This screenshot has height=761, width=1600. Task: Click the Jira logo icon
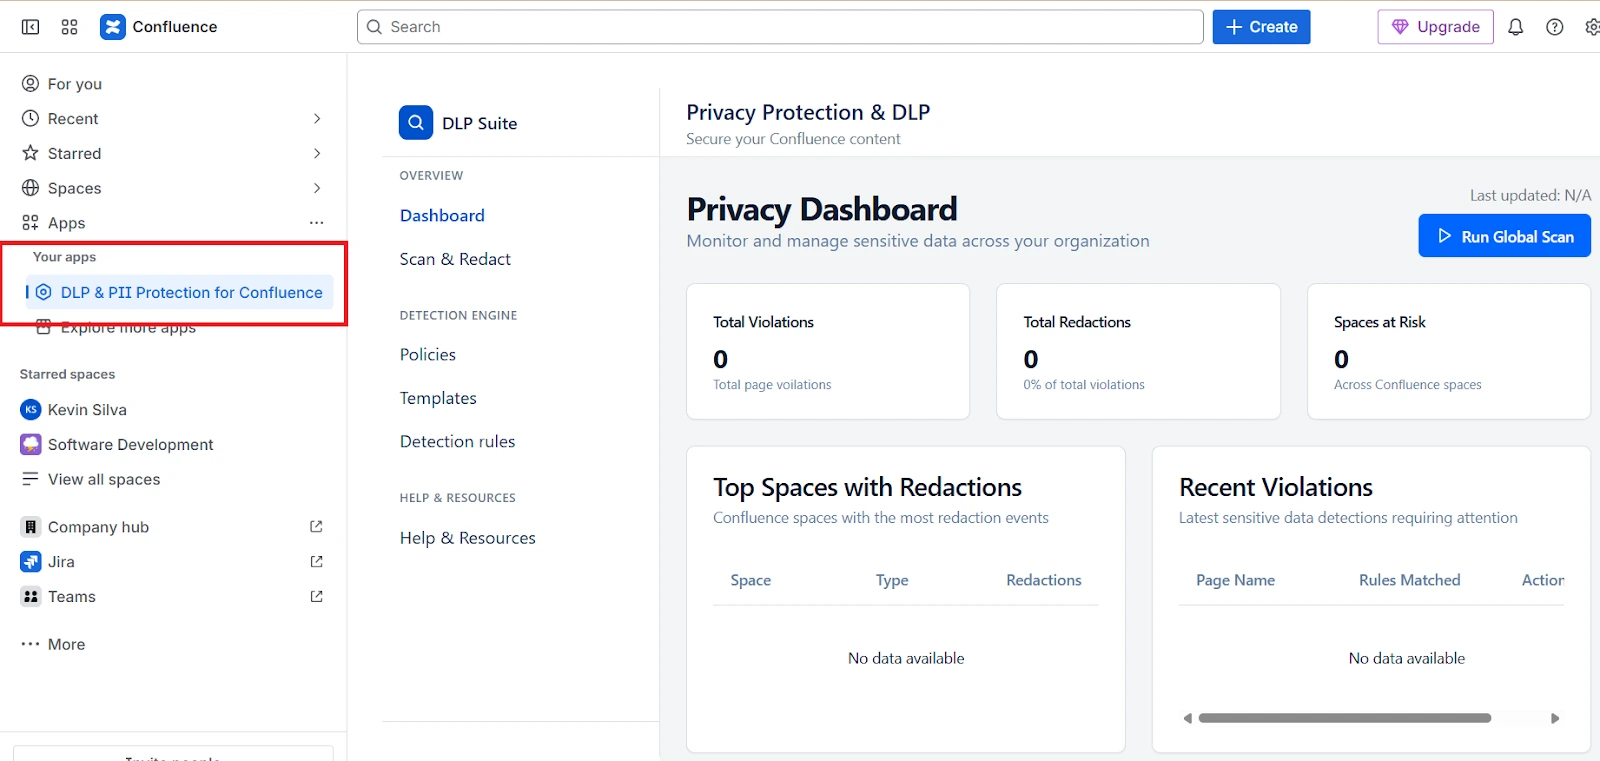31,562
